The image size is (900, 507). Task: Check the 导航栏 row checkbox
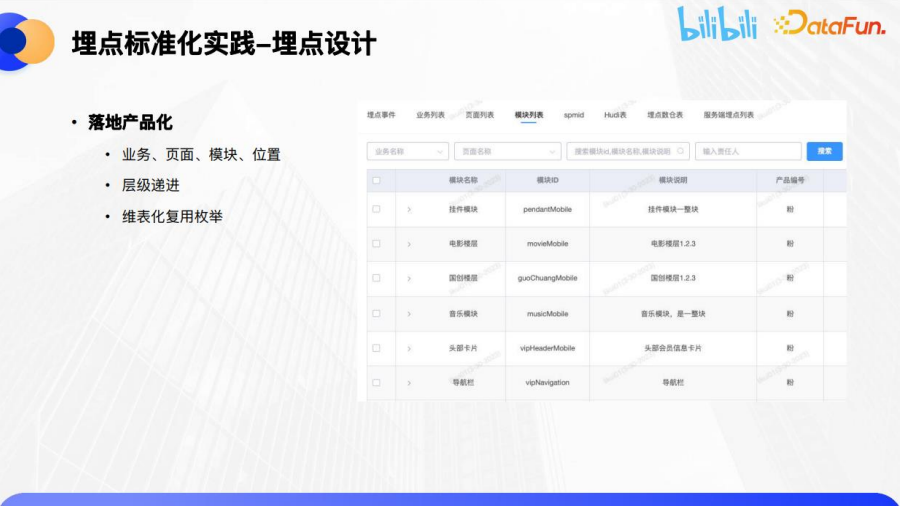click(x=376, y=382)
